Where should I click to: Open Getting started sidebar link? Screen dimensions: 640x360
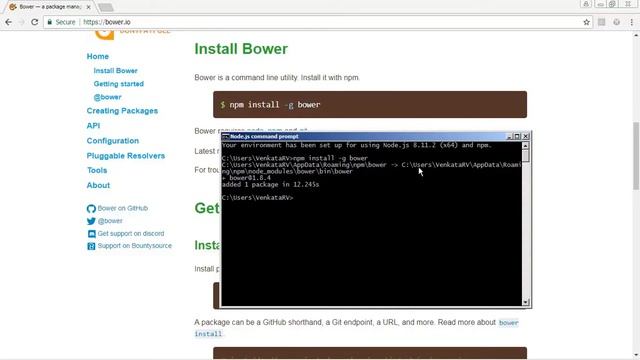tap(118, 84)
